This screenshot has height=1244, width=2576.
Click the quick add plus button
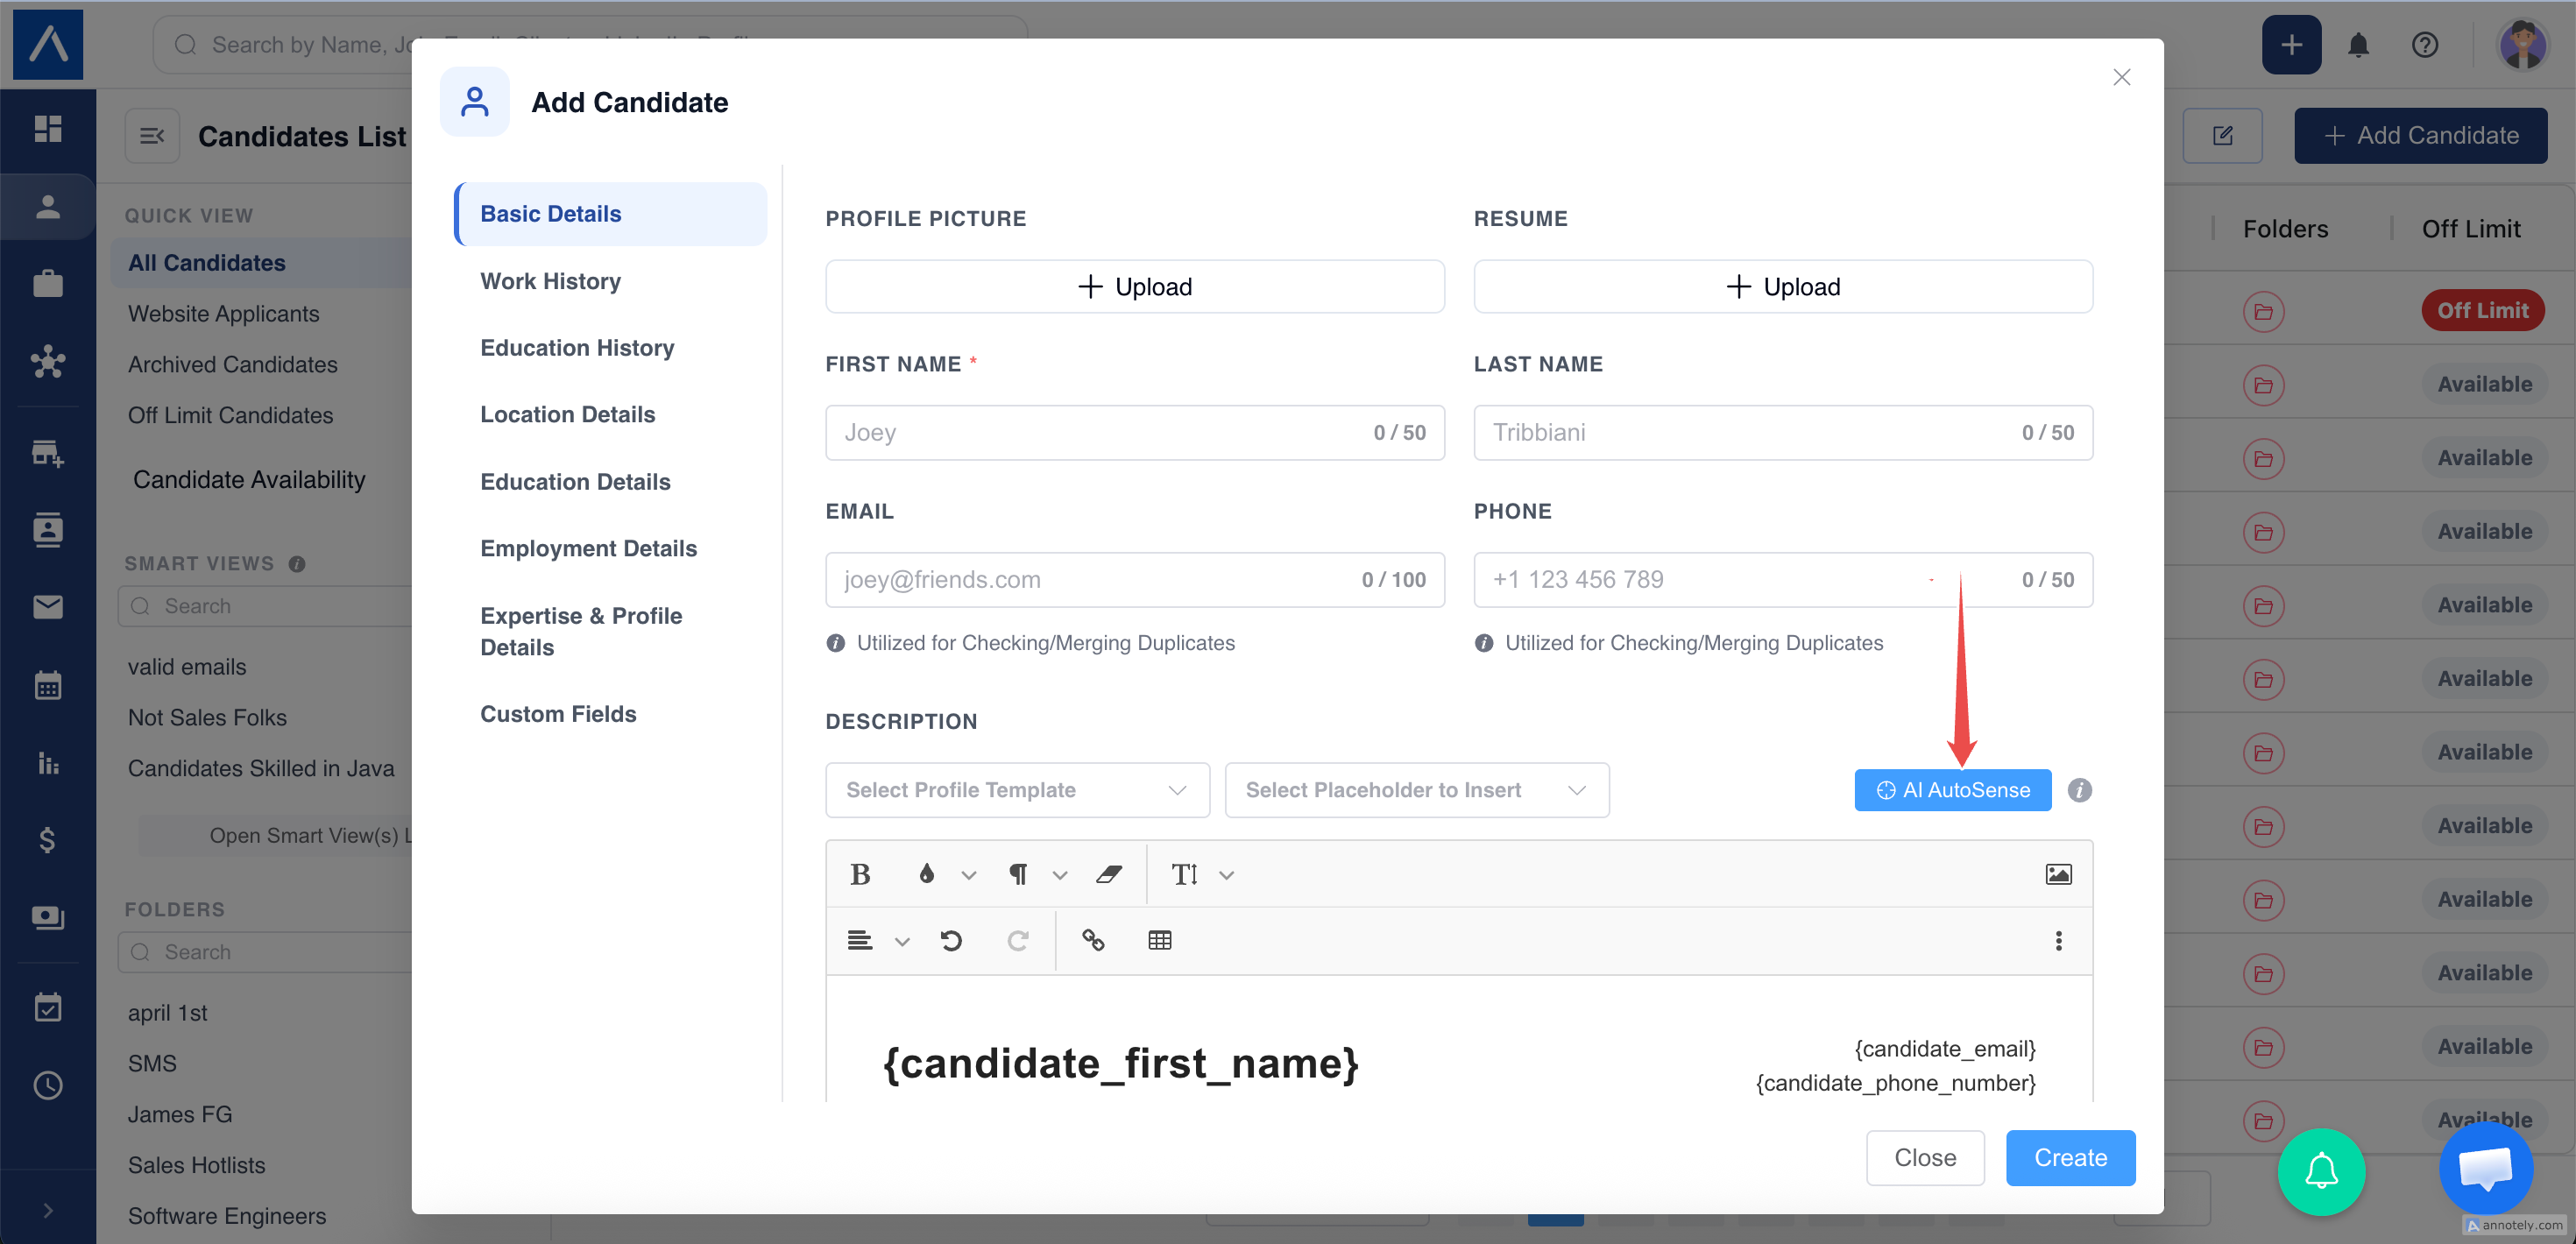pos(2291,45)
